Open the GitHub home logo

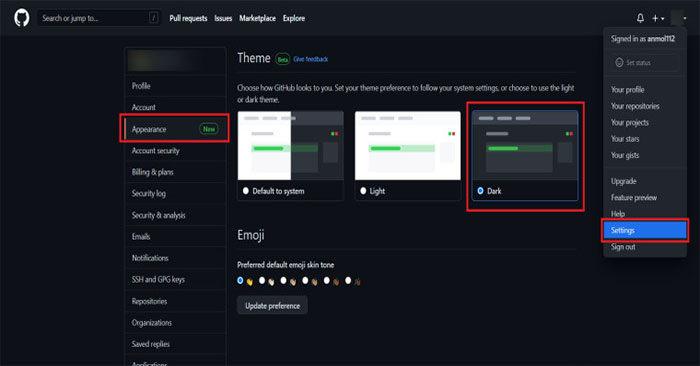[21, 18]
